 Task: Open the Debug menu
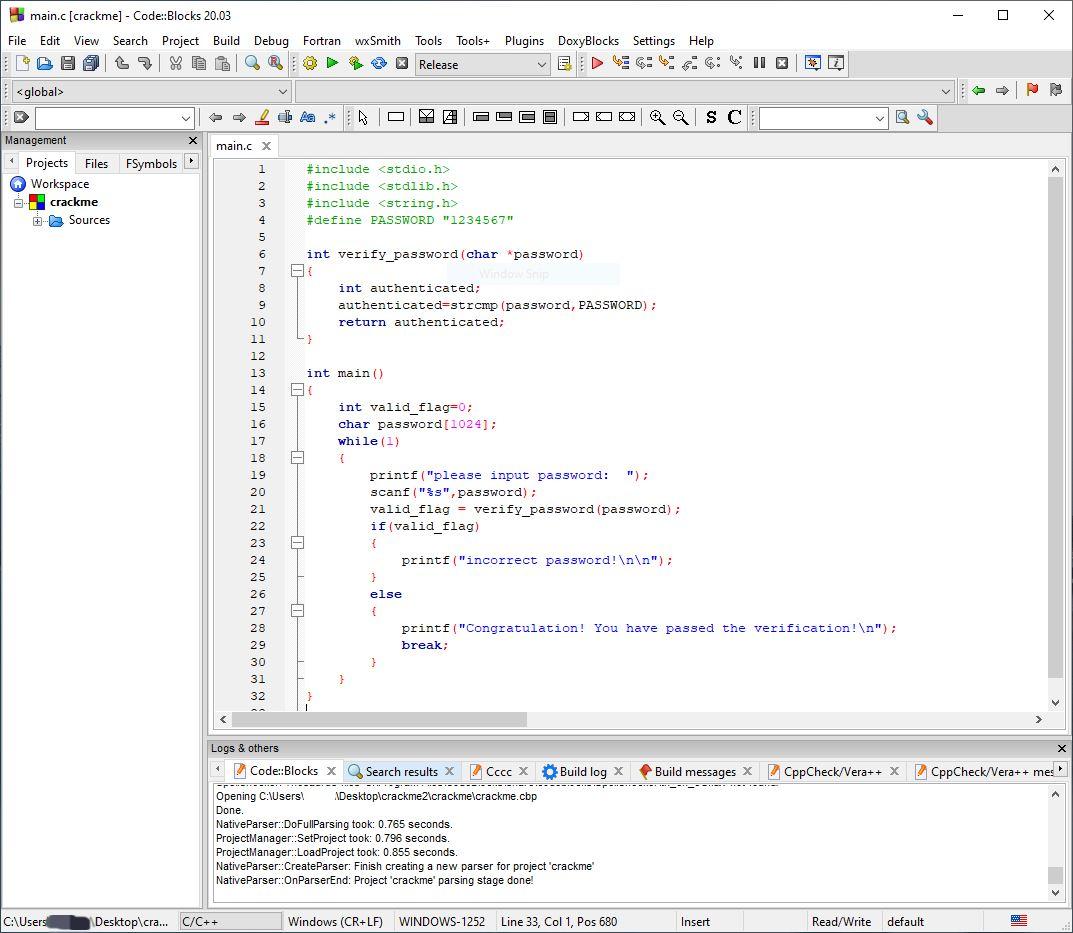[271, 41]
